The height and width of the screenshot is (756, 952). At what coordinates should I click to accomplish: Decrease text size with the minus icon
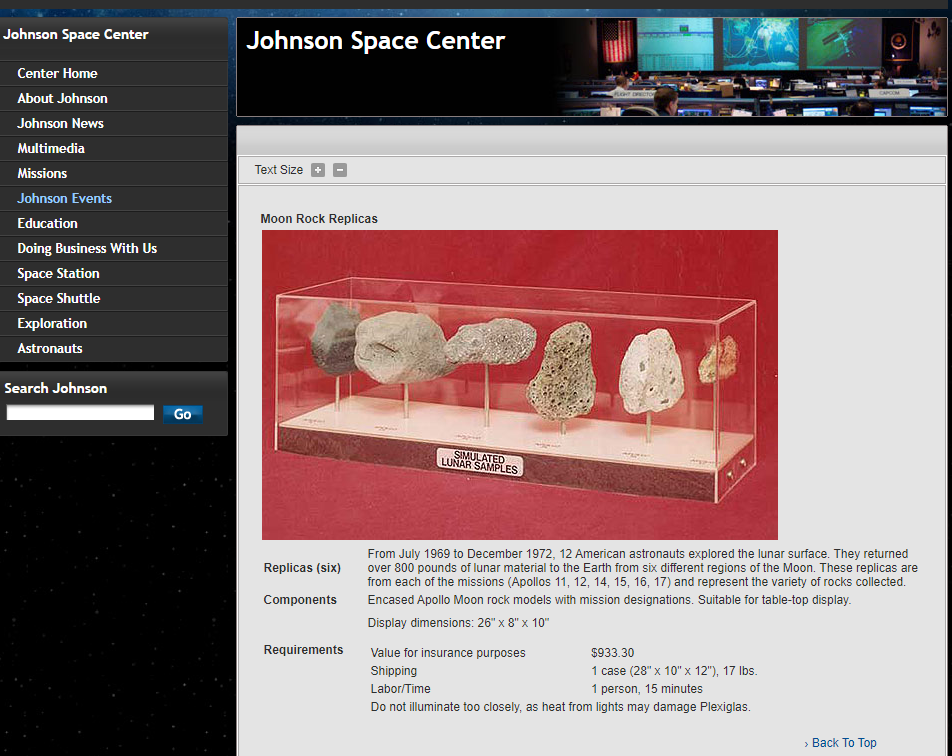tap(340, 170)
